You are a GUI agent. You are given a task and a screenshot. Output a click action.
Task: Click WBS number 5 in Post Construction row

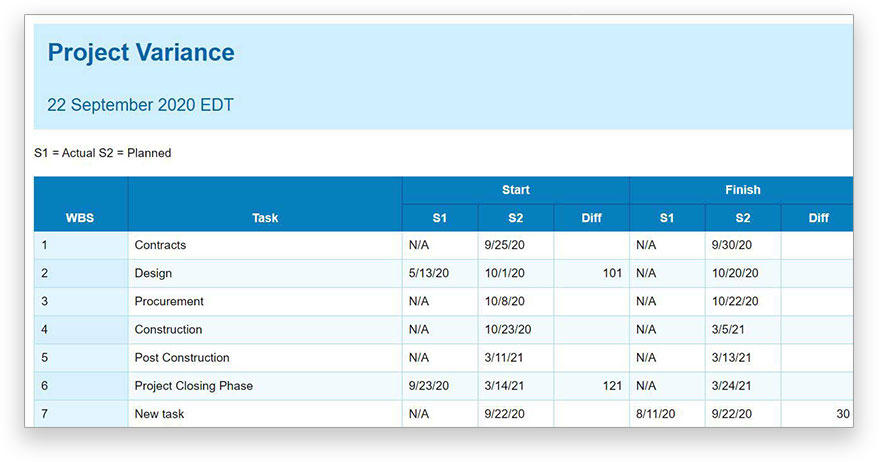44,357
